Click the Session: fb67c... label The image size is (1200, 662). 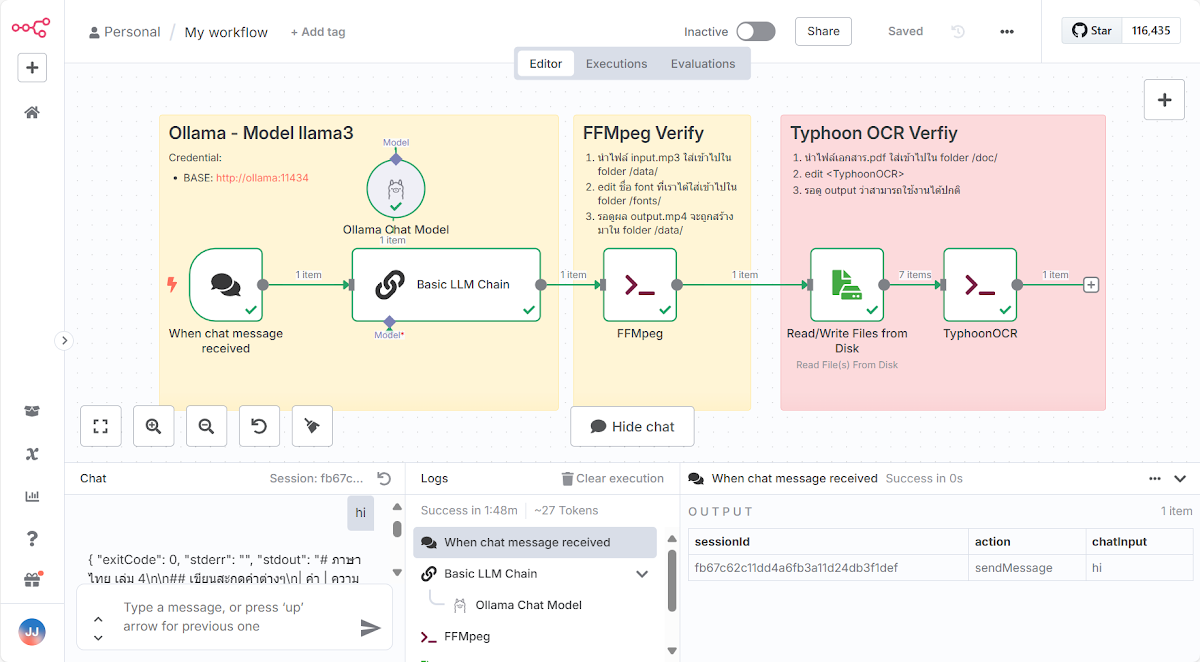point(316,479)
